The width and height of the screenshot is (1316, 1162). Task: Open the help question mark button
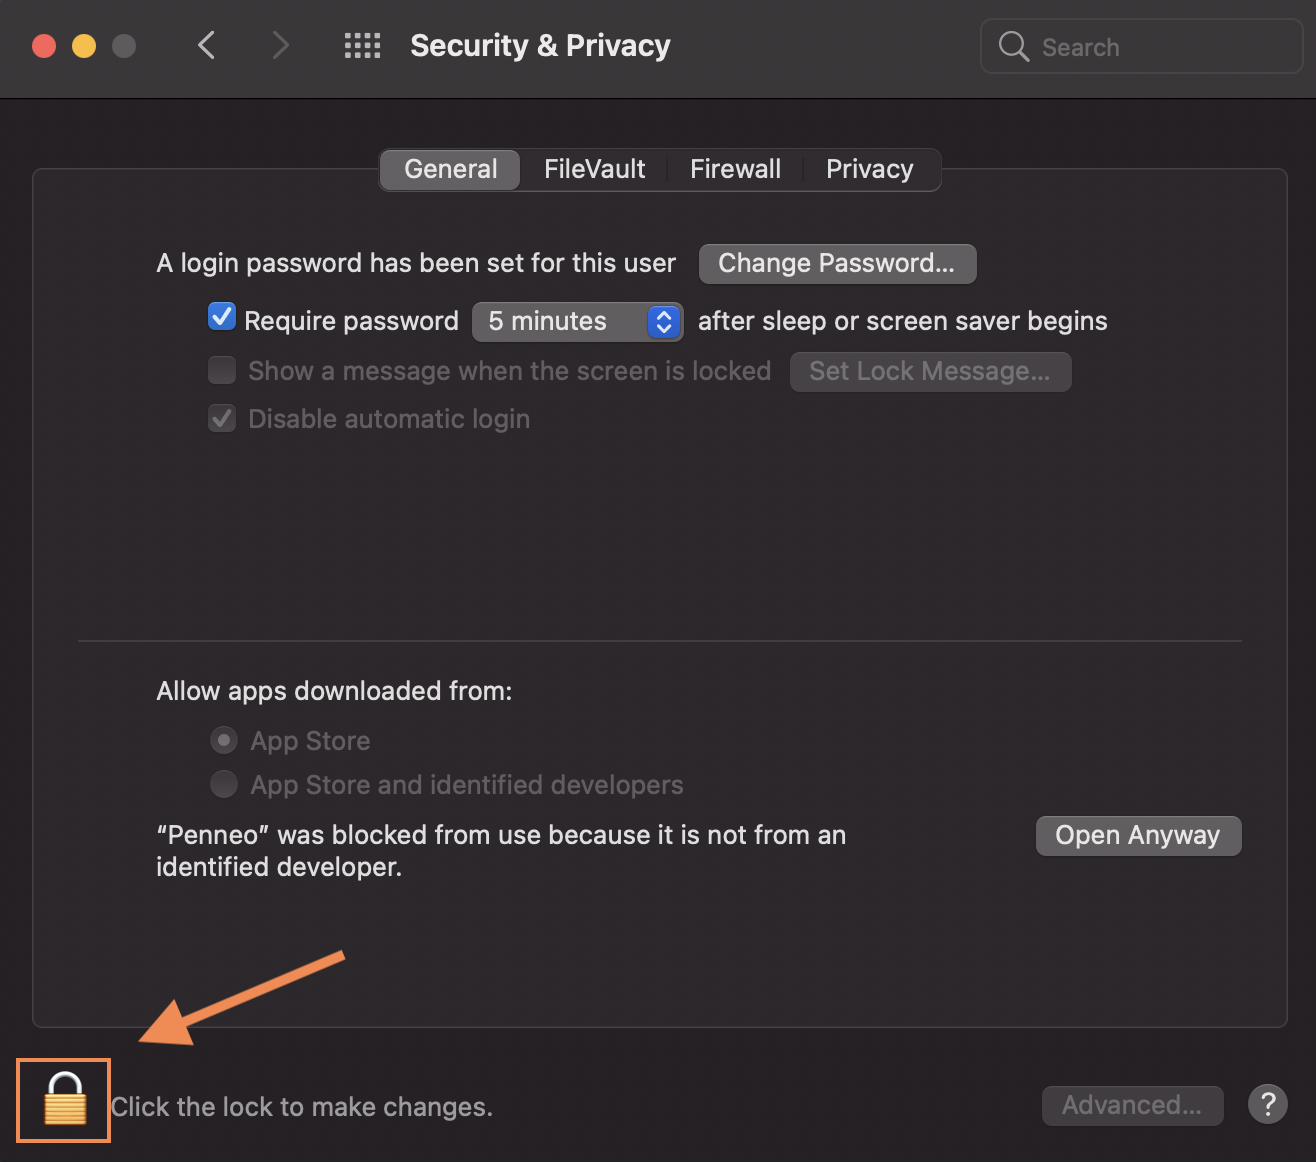tap(1267, 1105)
